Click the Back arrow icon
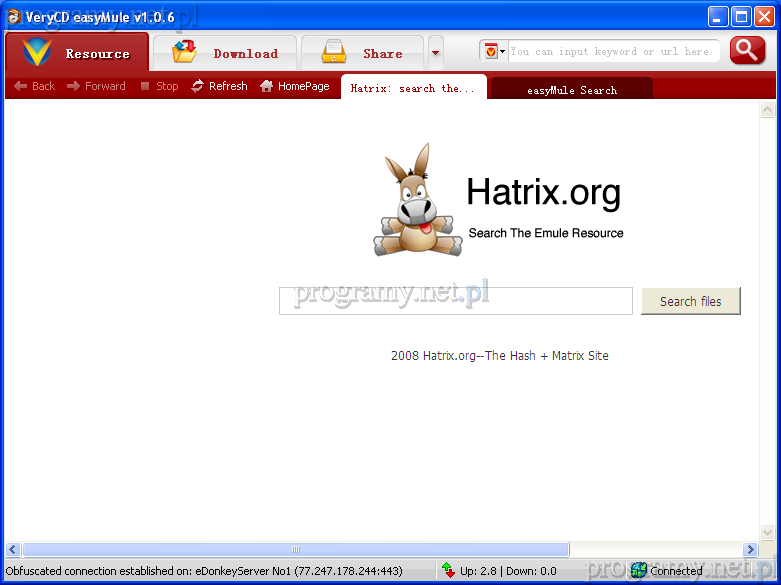The width and height of the screenshot is (781, 585). pyautogui.click(x=20, y=87)
